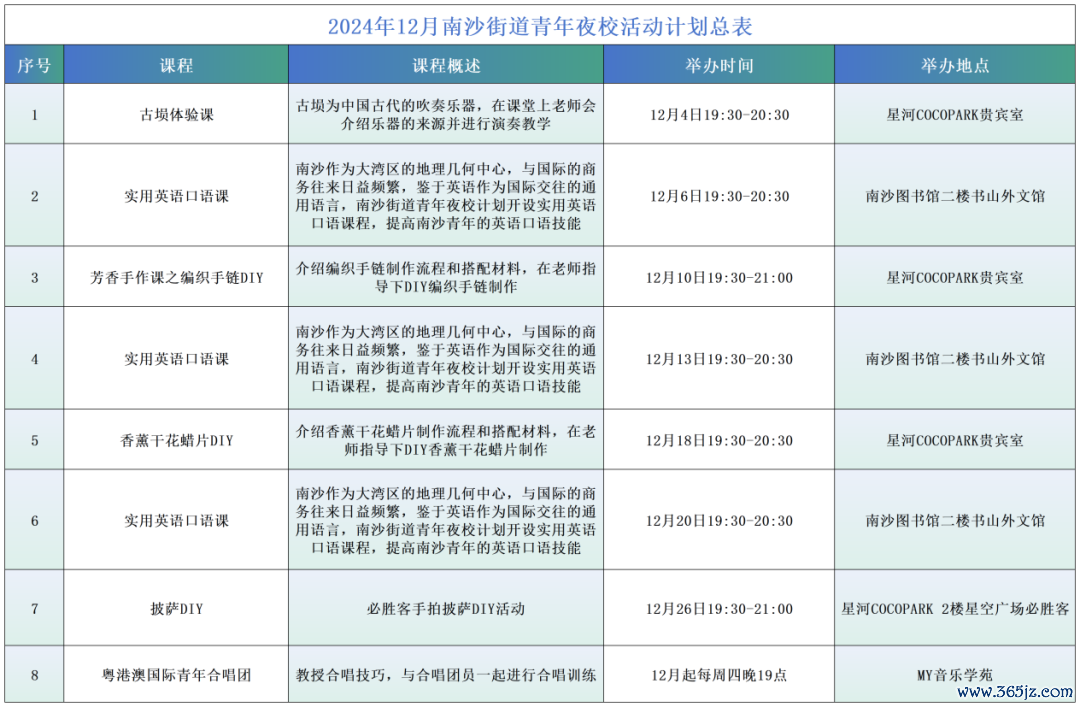Click the 编织手链 description in row 3

pyautogui.click(x=446, y=277)
